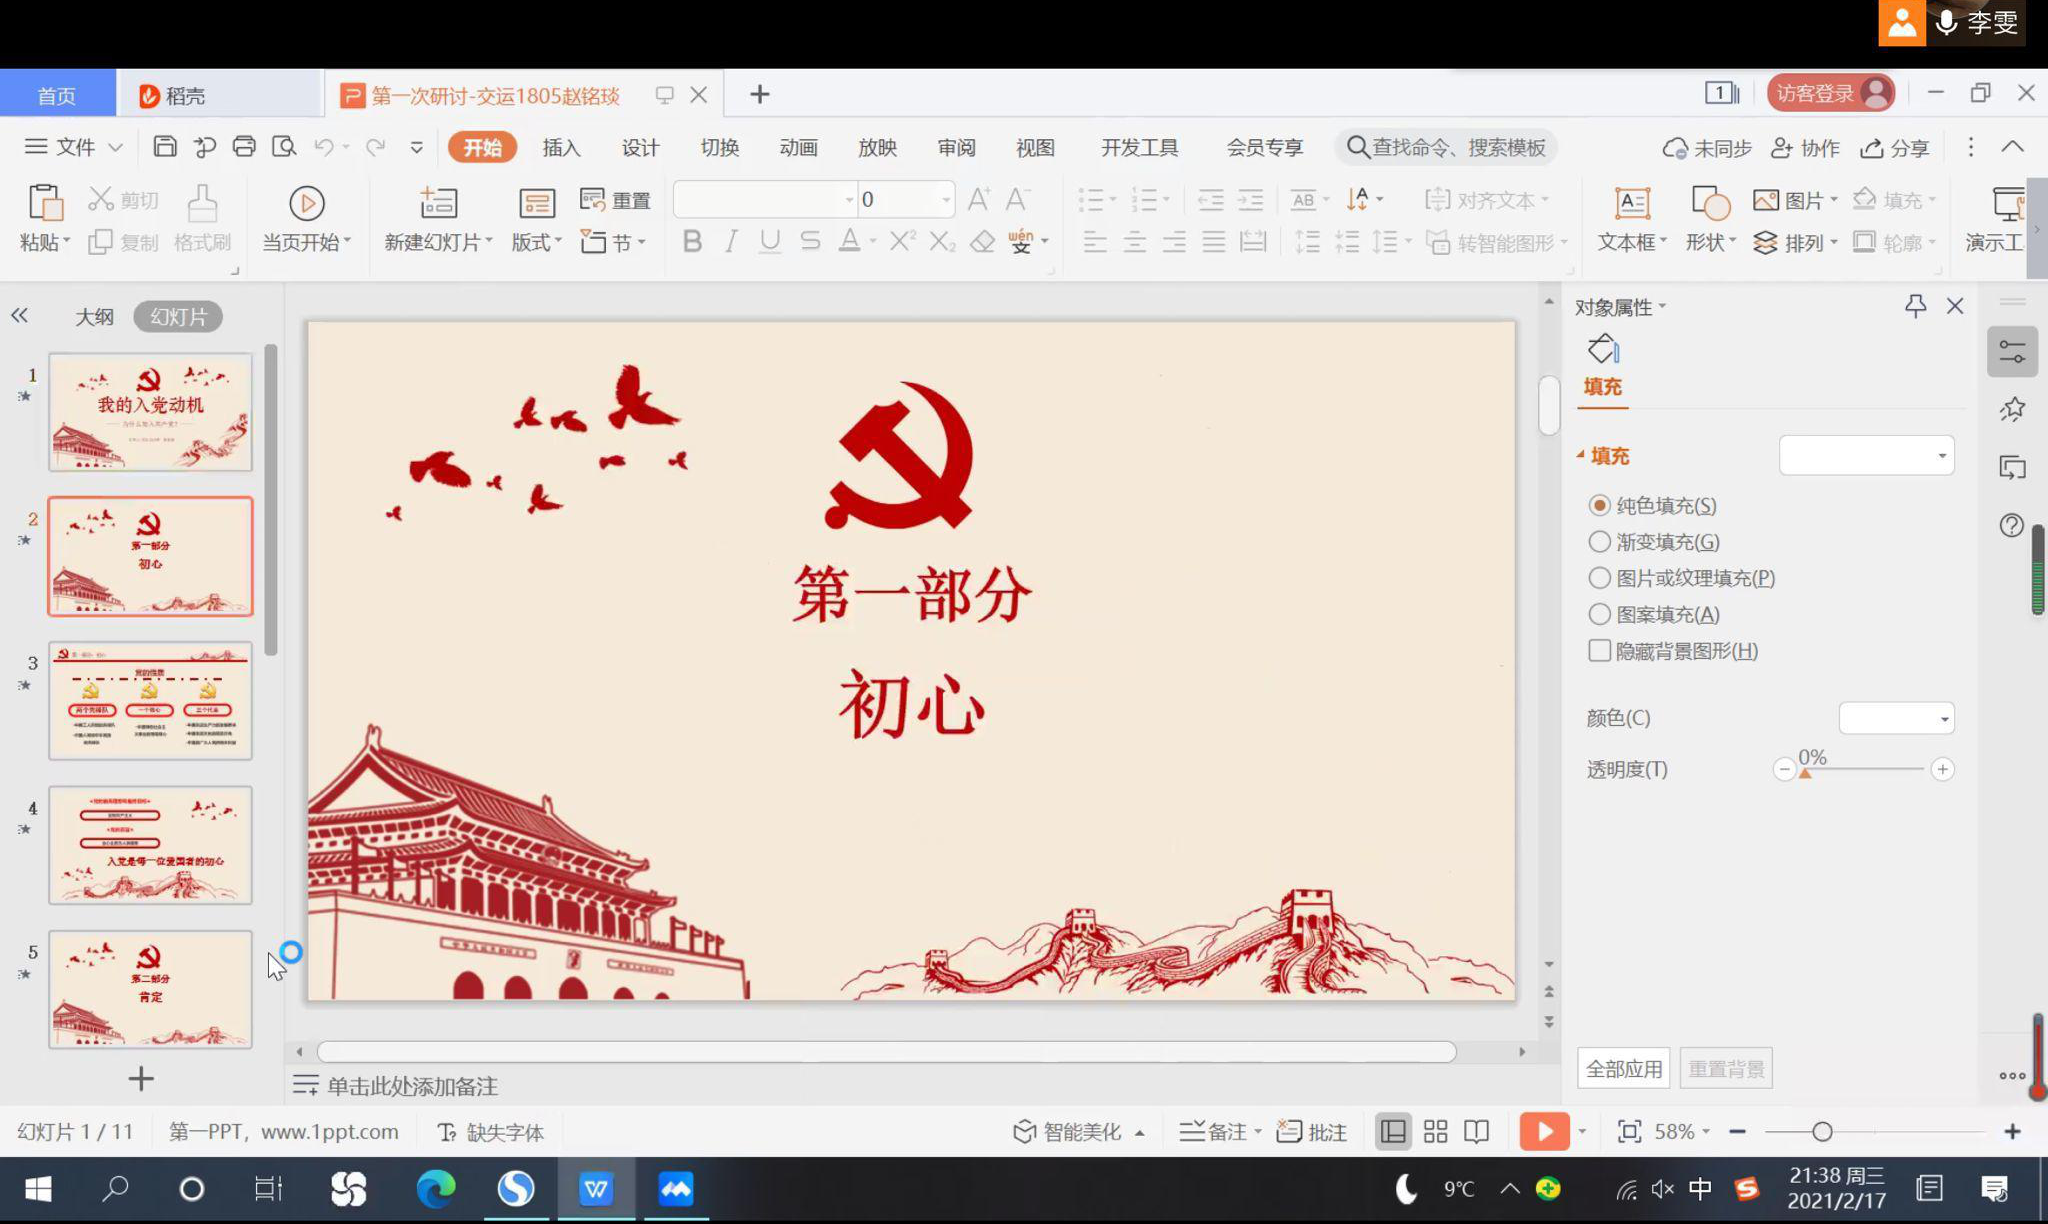
Task: Enable 隐藏背景图形 checkbox
Action: (x=1600, y=650)
